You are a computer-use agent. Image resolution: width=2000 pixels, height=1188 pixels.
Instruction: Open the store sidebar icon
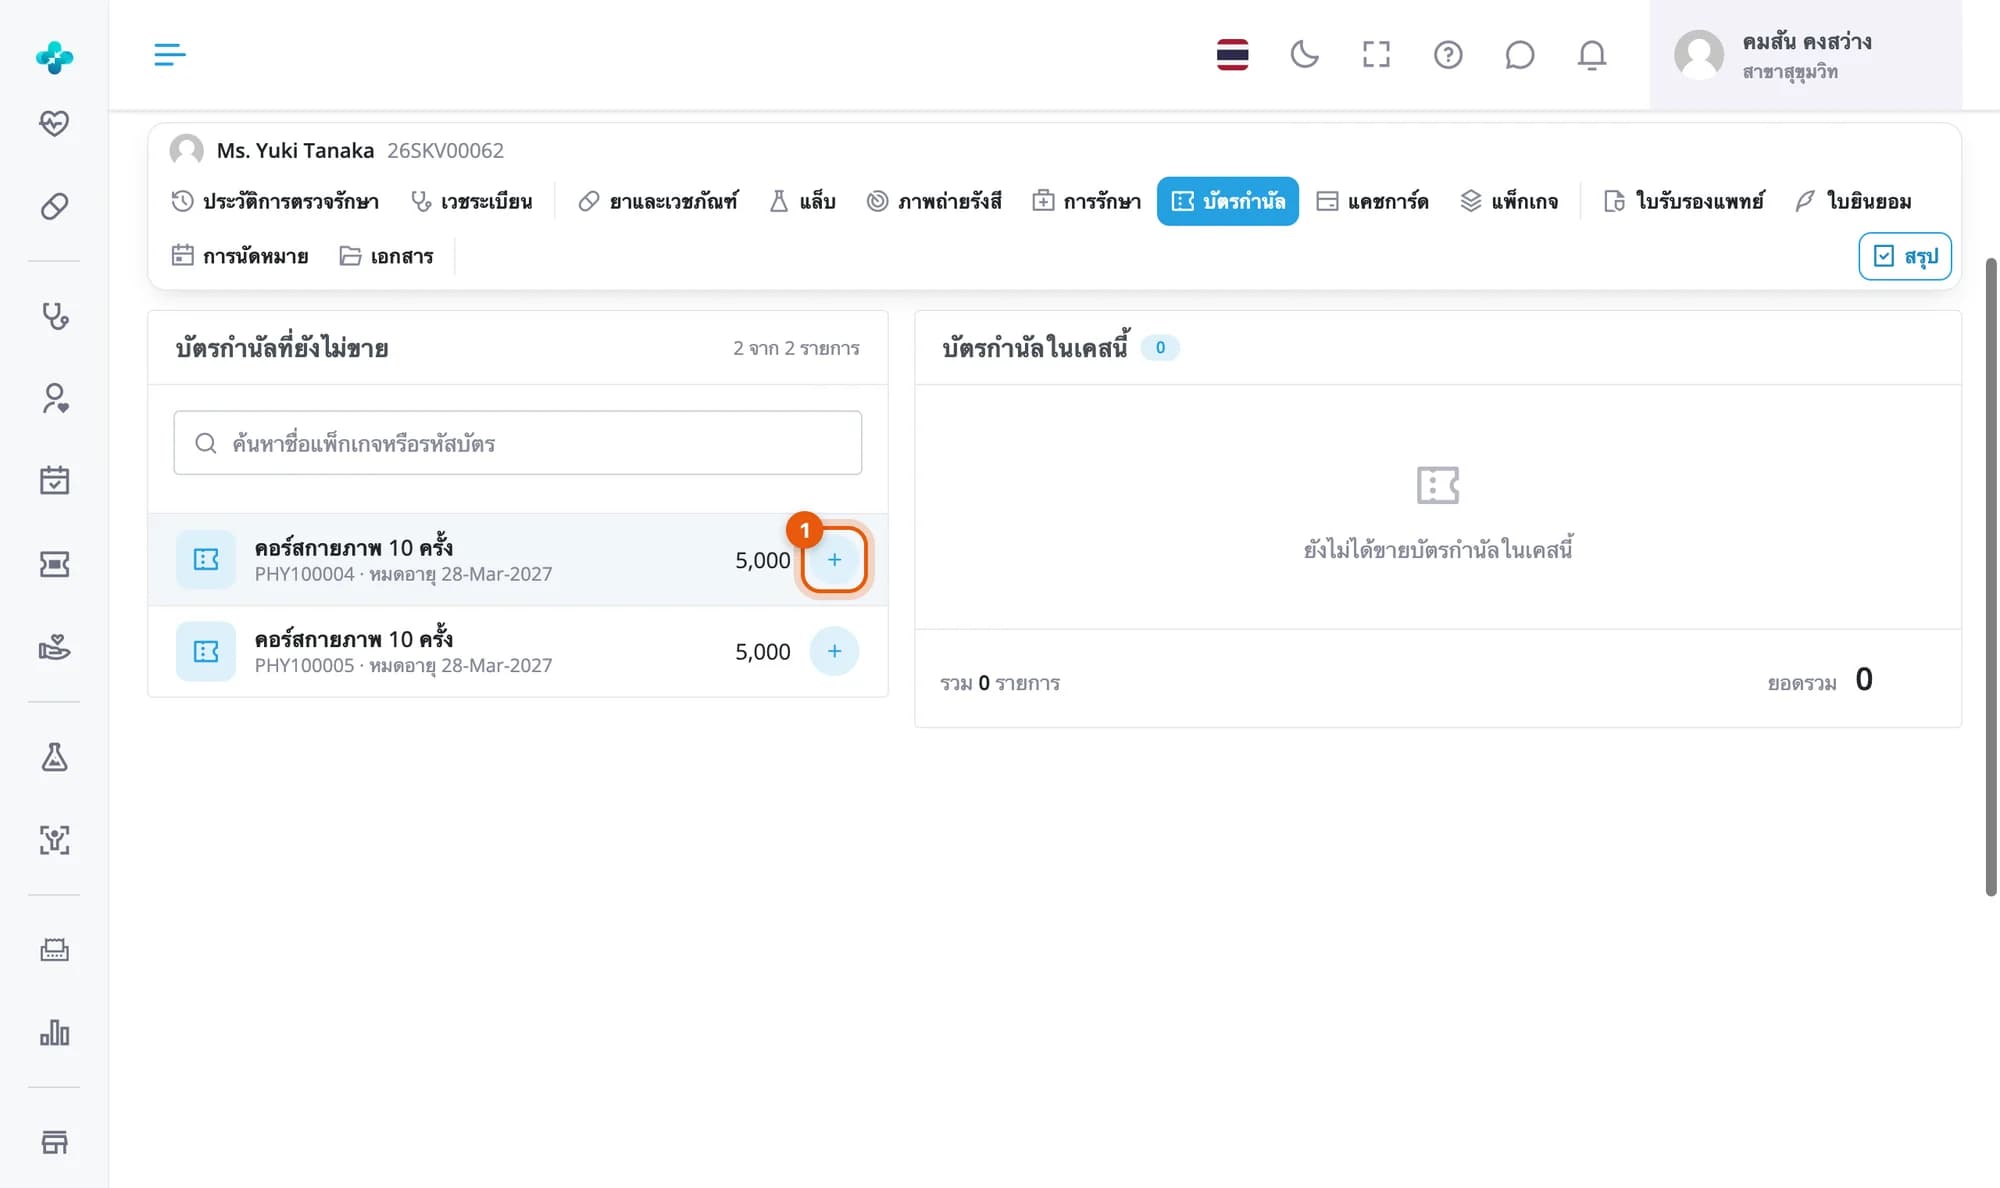coord(54,1142)
